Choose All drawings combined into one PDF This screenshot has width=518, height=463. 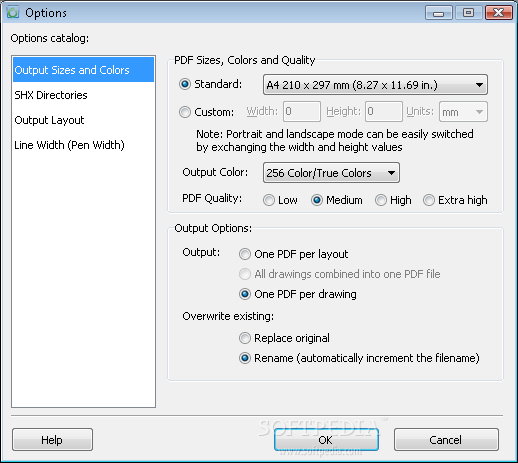click(x=245, y=274)
